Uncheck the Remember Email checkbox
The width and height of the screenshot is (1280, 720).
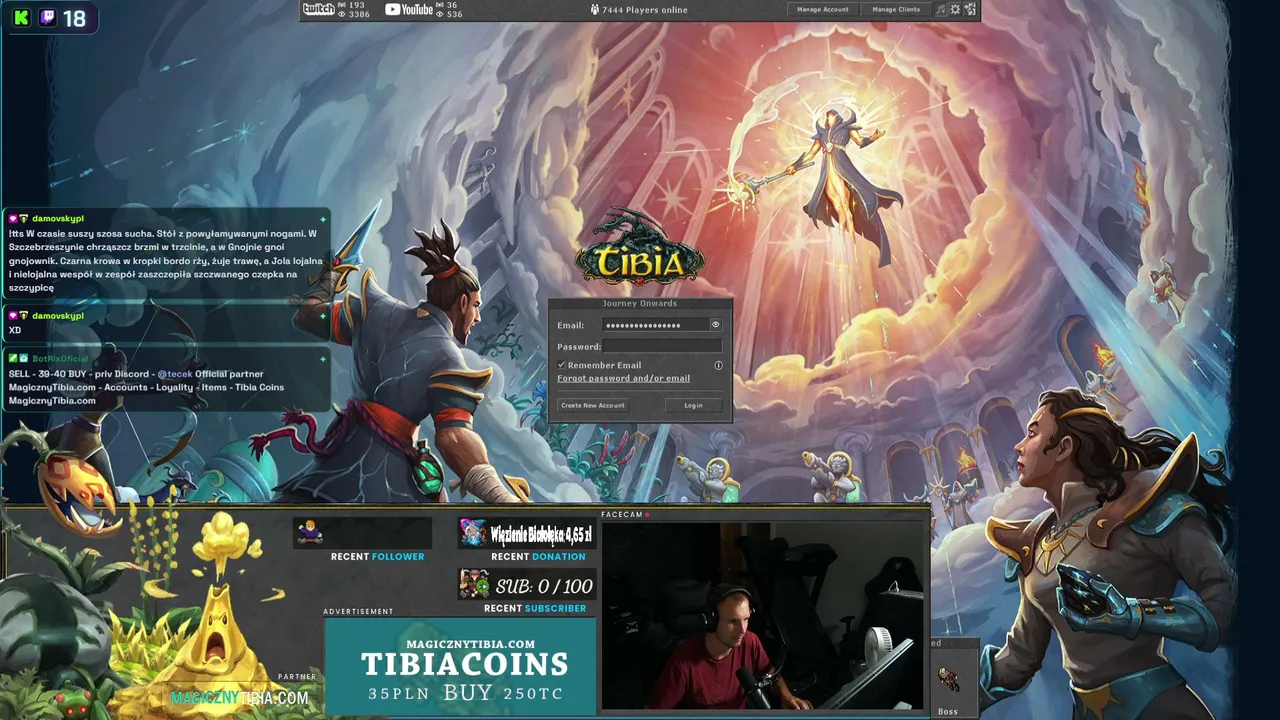pos(562,365)
